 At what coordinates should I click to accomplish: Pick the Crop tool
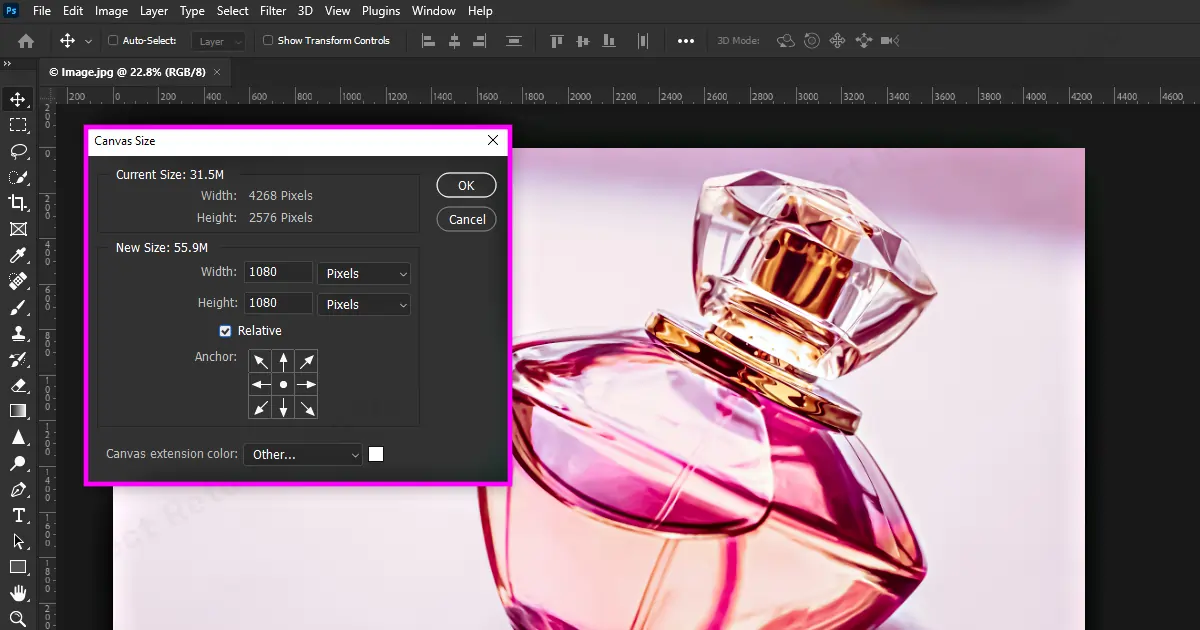[20, 203]
